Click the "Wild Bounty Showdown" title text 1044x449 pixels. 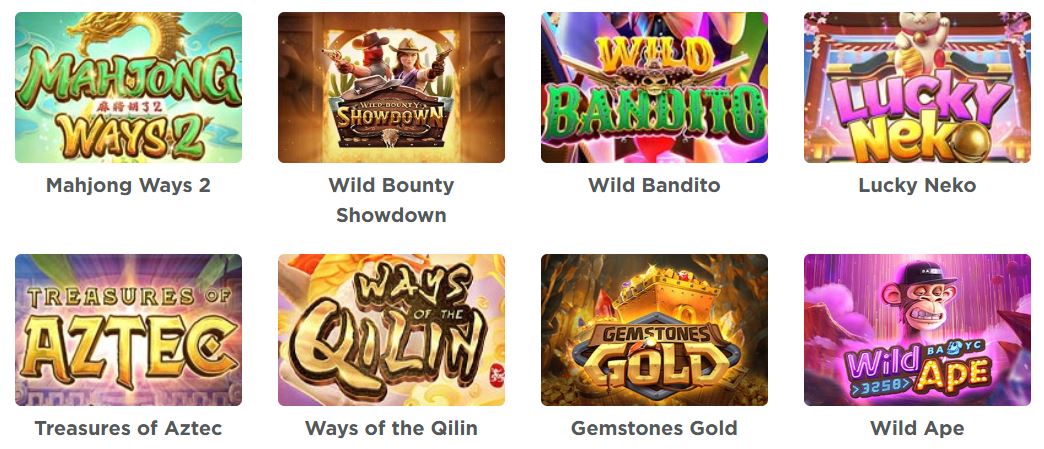[x=392, y=200]
